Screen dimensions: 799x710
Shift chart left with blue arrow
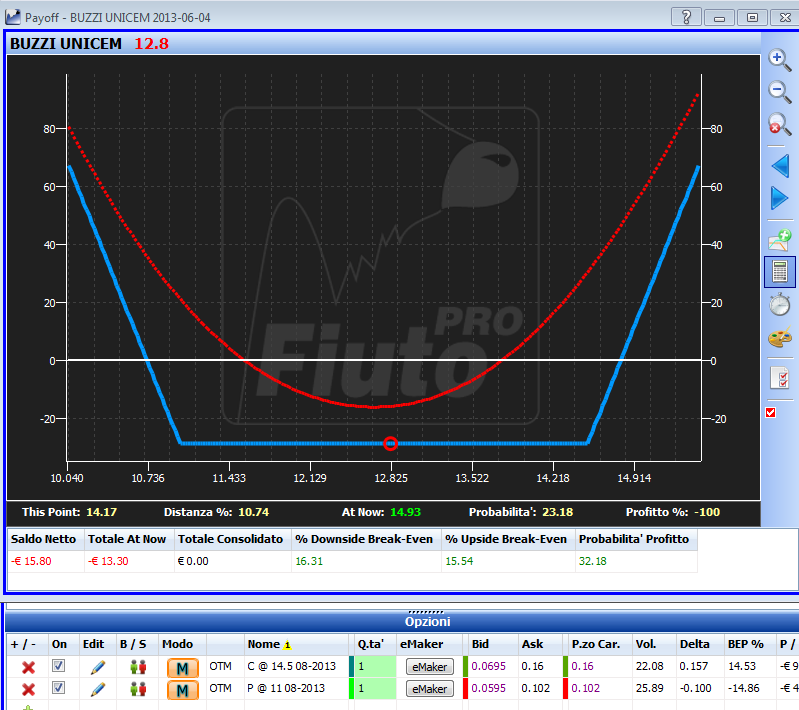780,166
